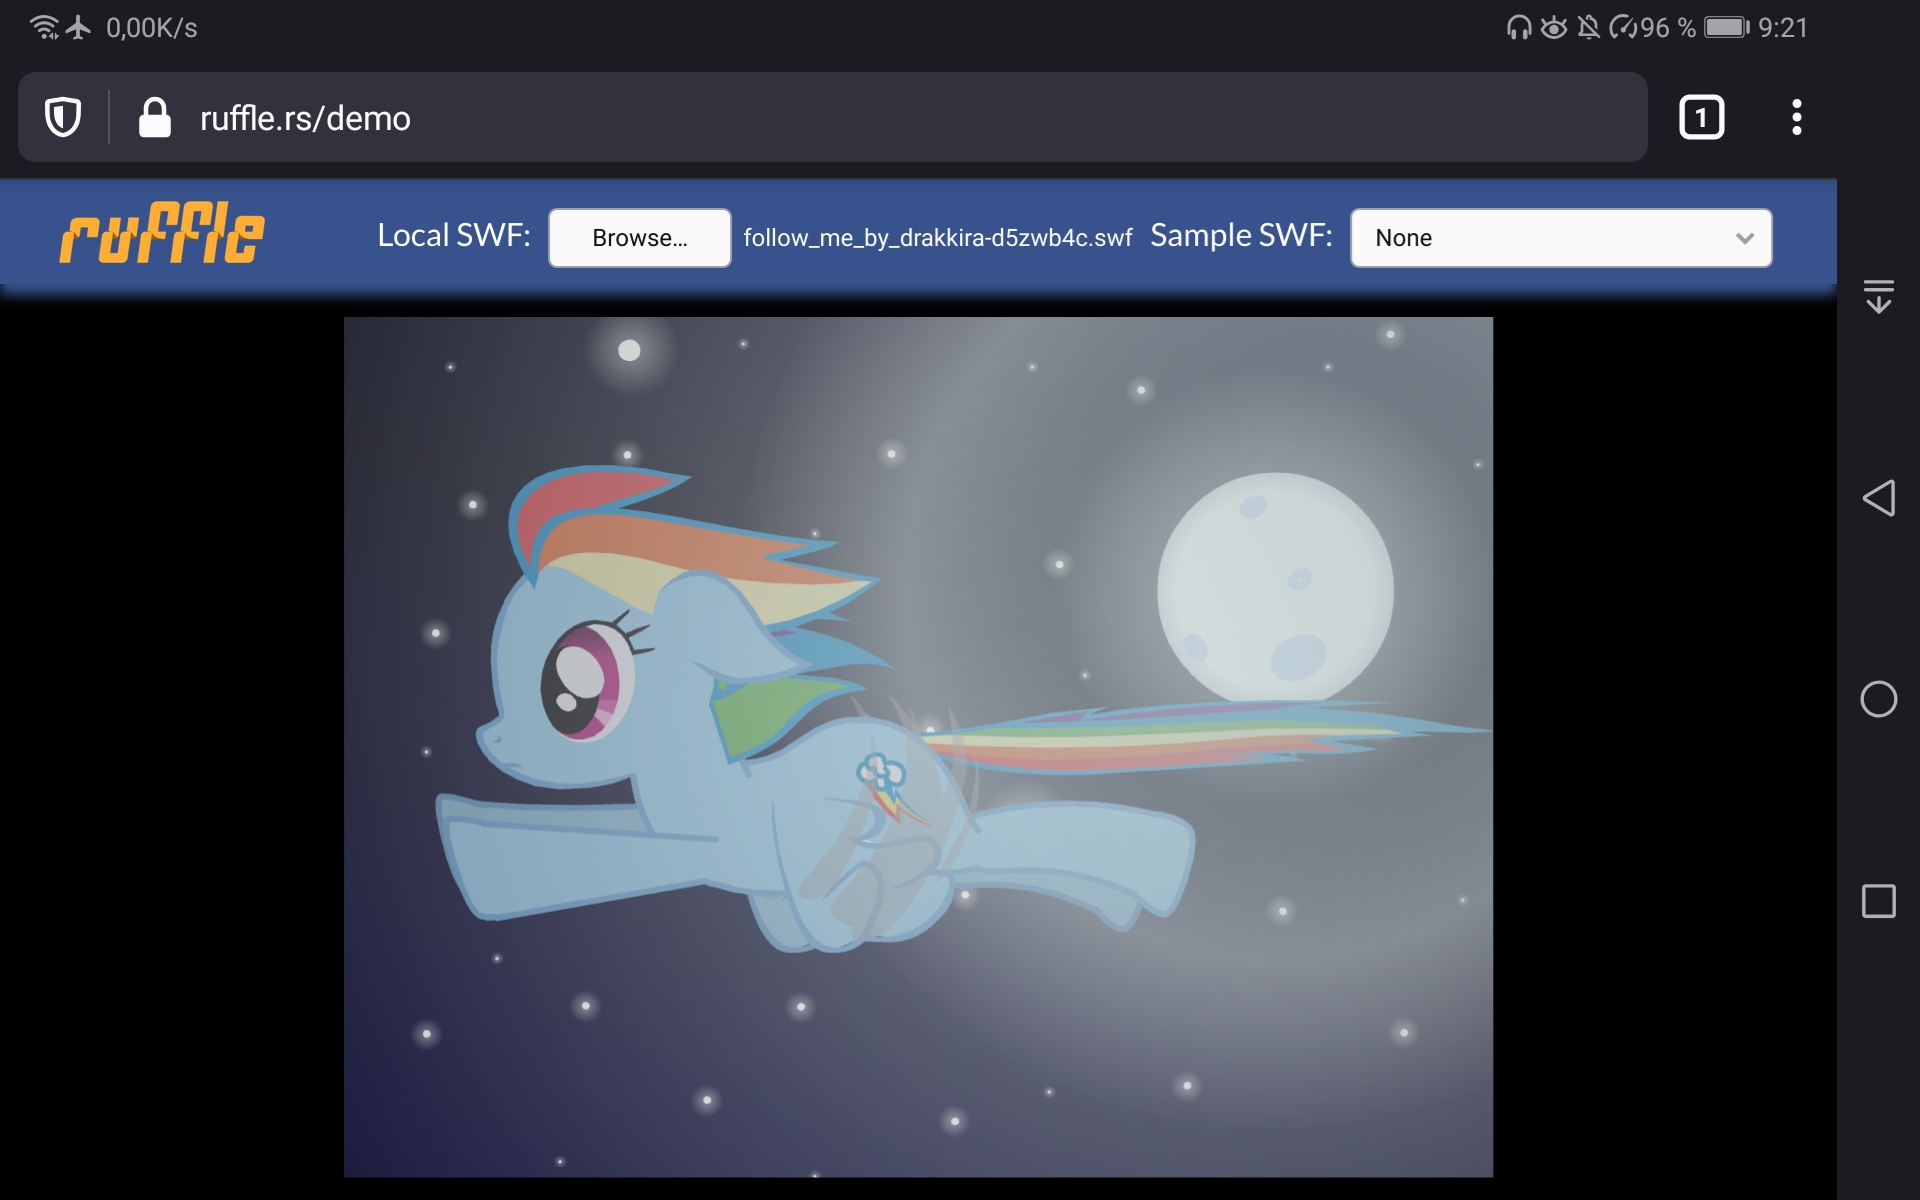The width and height of the screenshot is (1920, 1200).
Task: Click the Browse button to pick a SWF
Action: point(639,238)
